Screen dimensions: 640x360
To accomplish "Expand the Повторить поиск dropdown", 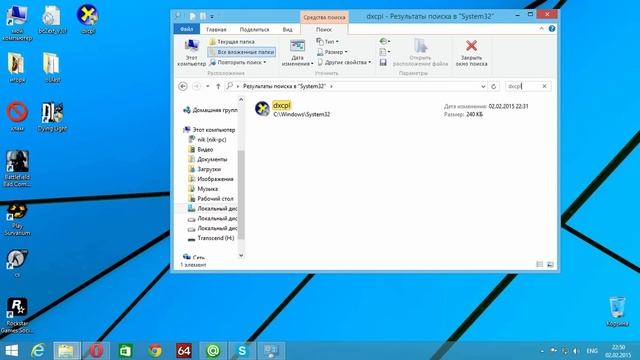I will 238,62.
